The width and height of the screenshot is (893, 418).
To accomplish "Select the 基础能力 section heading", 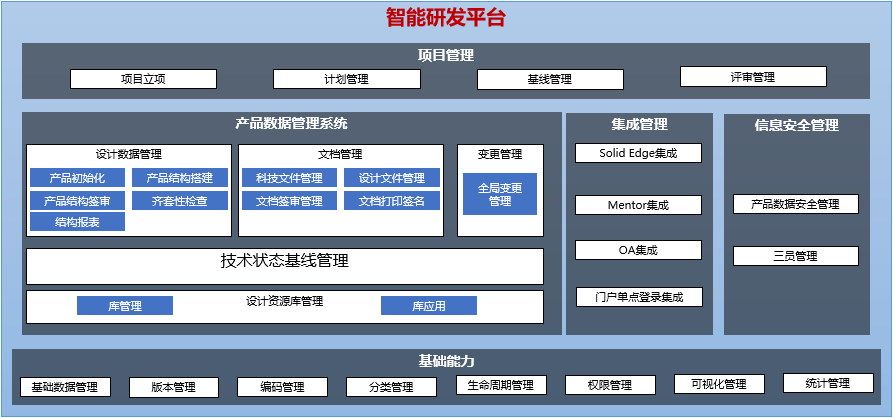I will click(446, 361).
